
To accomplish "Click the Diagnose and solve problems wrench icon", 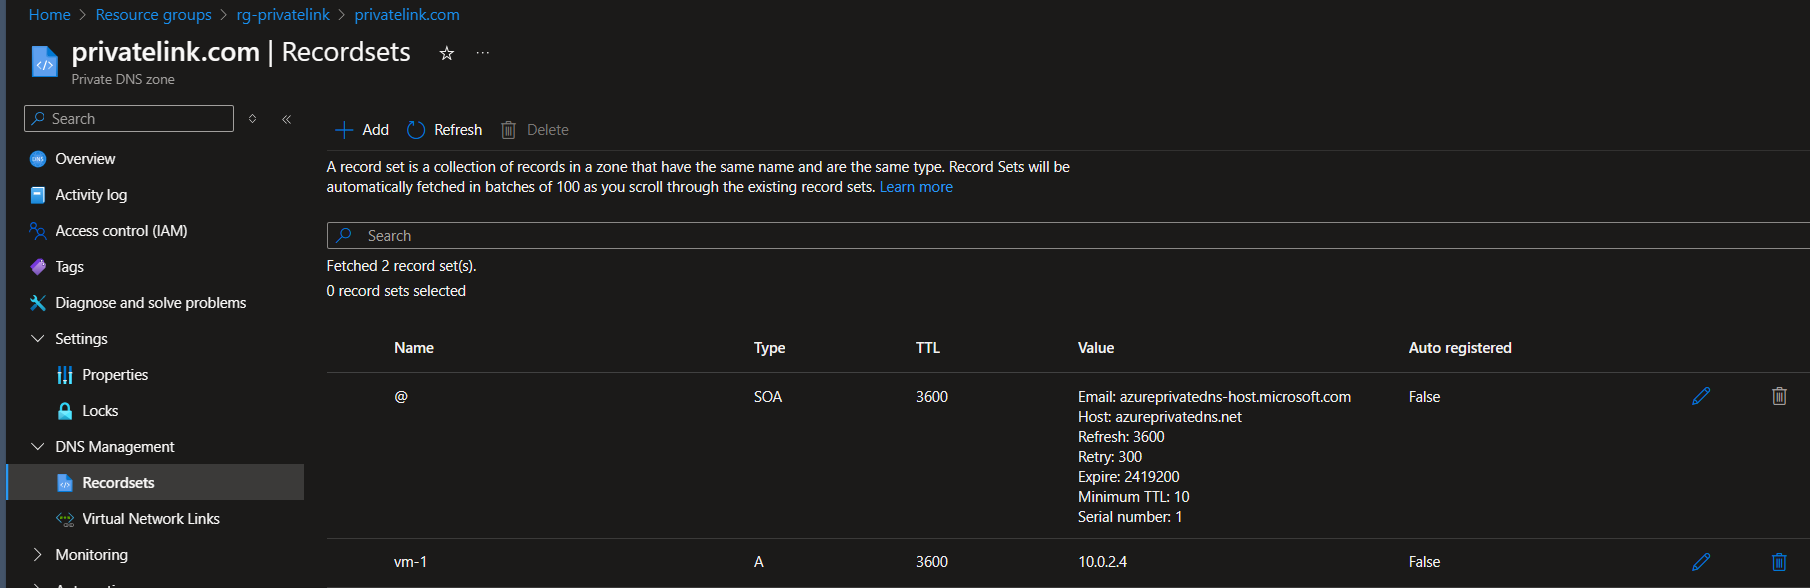I will 38,303.
